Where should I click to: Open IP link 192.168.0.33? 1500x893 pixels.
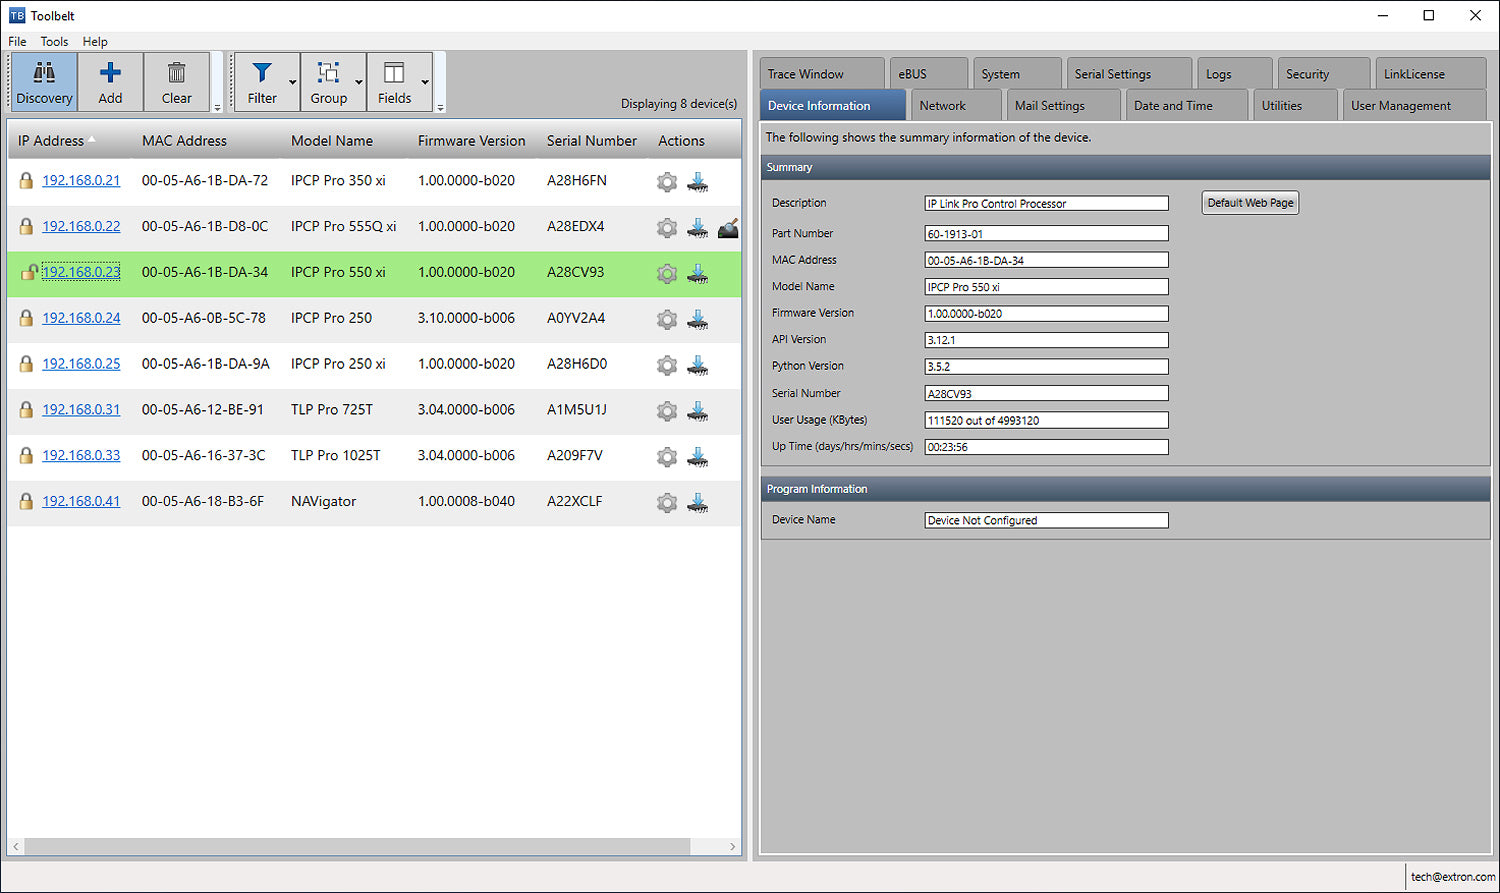click(81, 456)
